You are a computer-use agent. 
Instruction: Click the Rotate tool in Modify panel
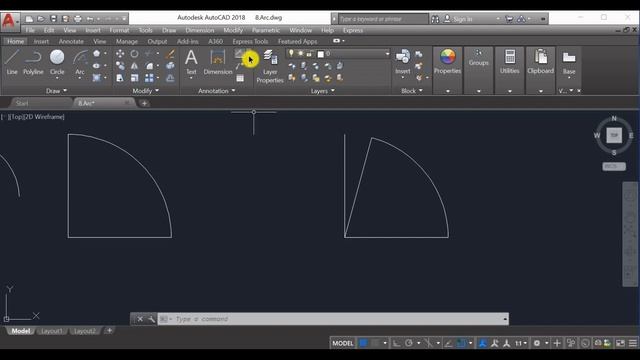click(134, 53)
